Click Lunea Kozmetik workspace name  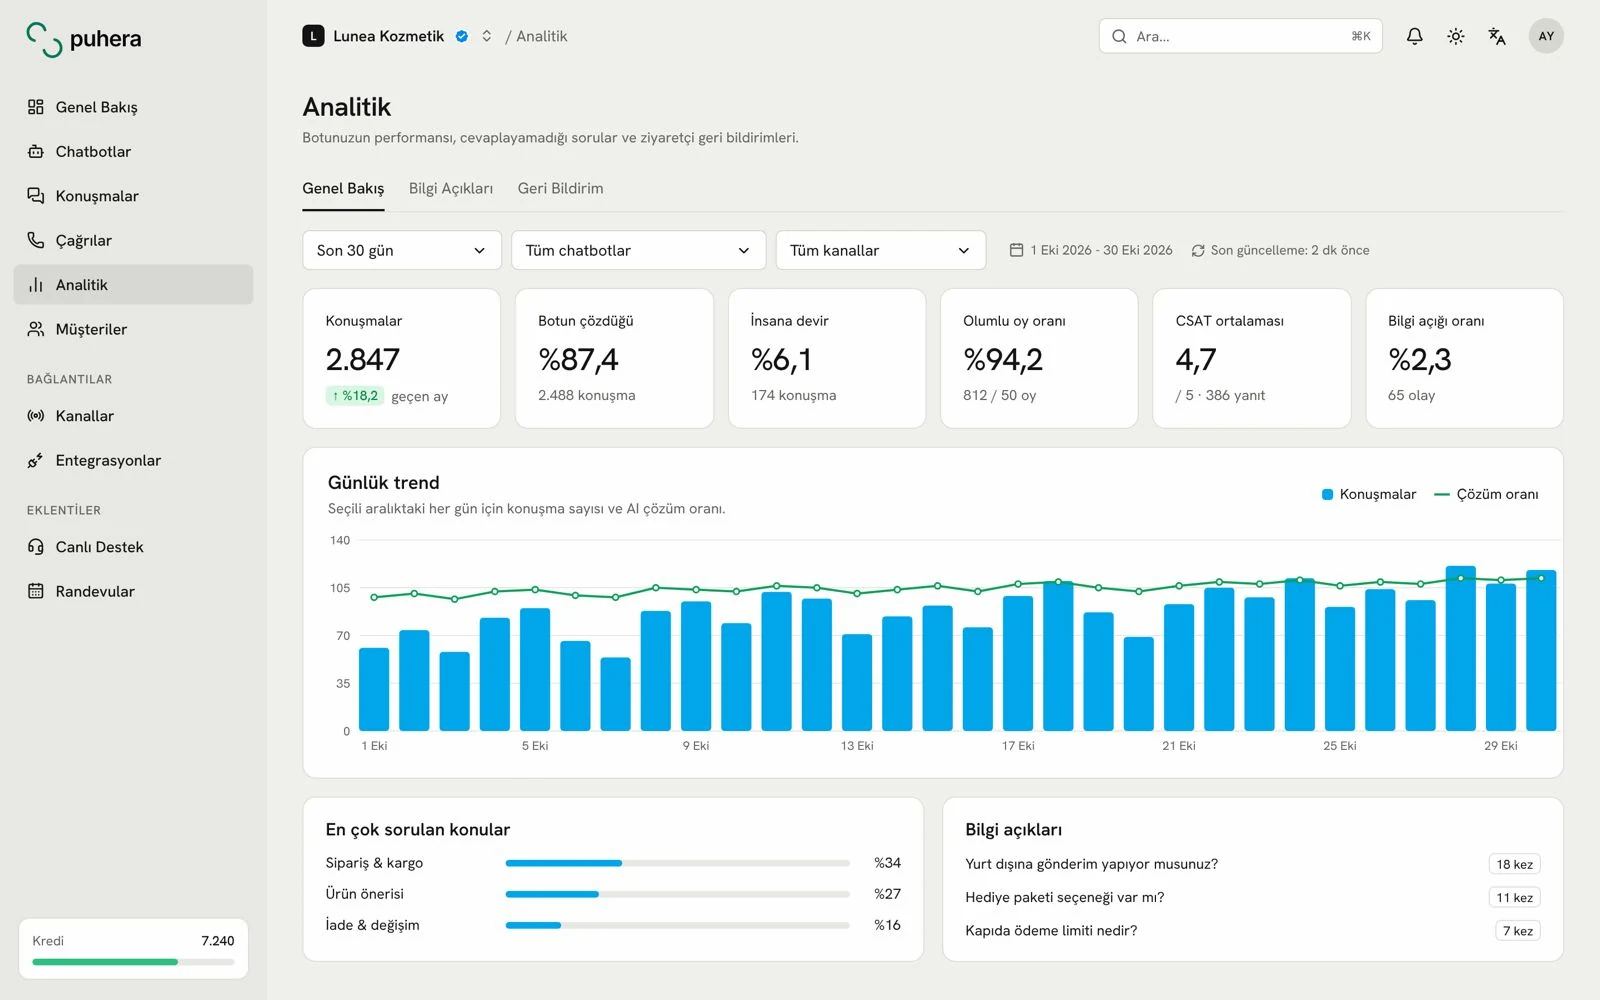tap(388, 36)
